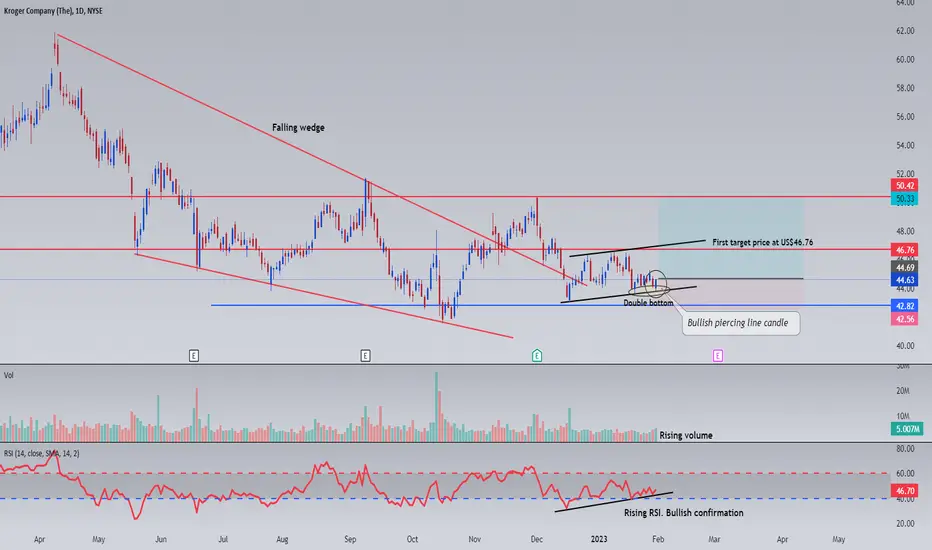The image size is (932, 550).
Task: Select the red 46.76 axis price tag
Action: tap(904, 250)
